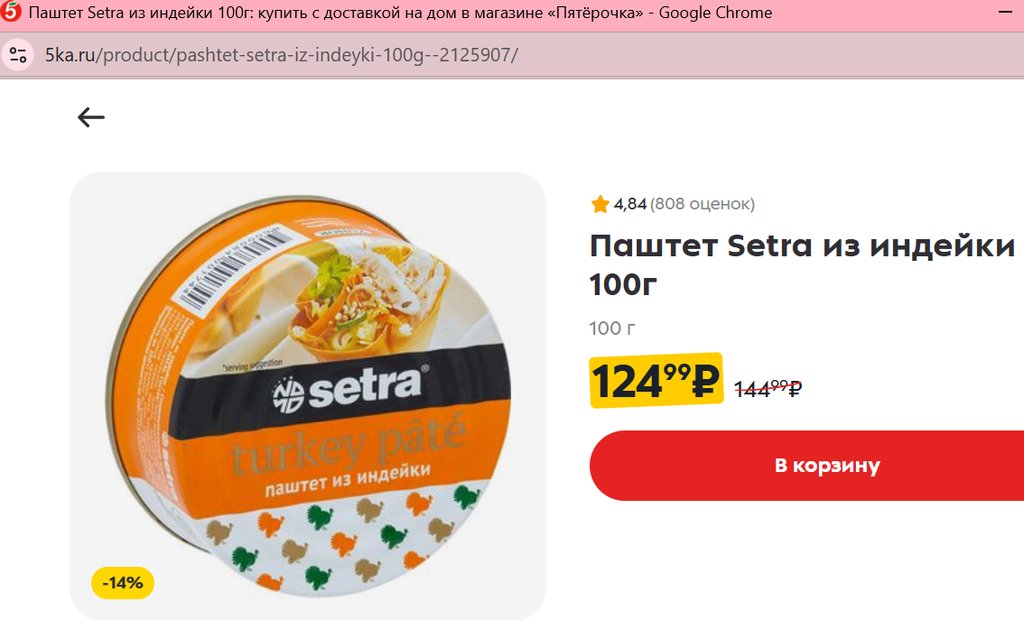The height and width of the screenshot is (620, 1024).
Task: Click the Chrome window title text
Action: point(400,12)
